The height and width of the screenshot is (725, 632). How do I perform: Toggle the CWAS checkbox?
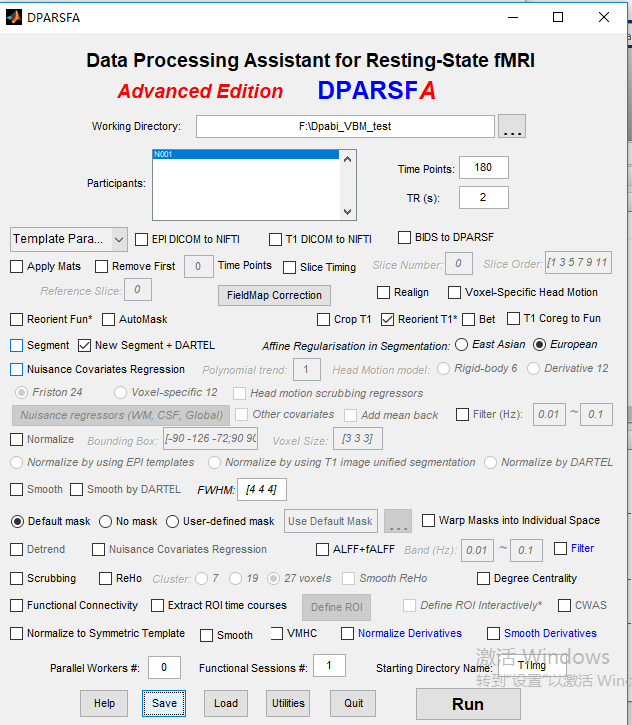pos(565,606)
